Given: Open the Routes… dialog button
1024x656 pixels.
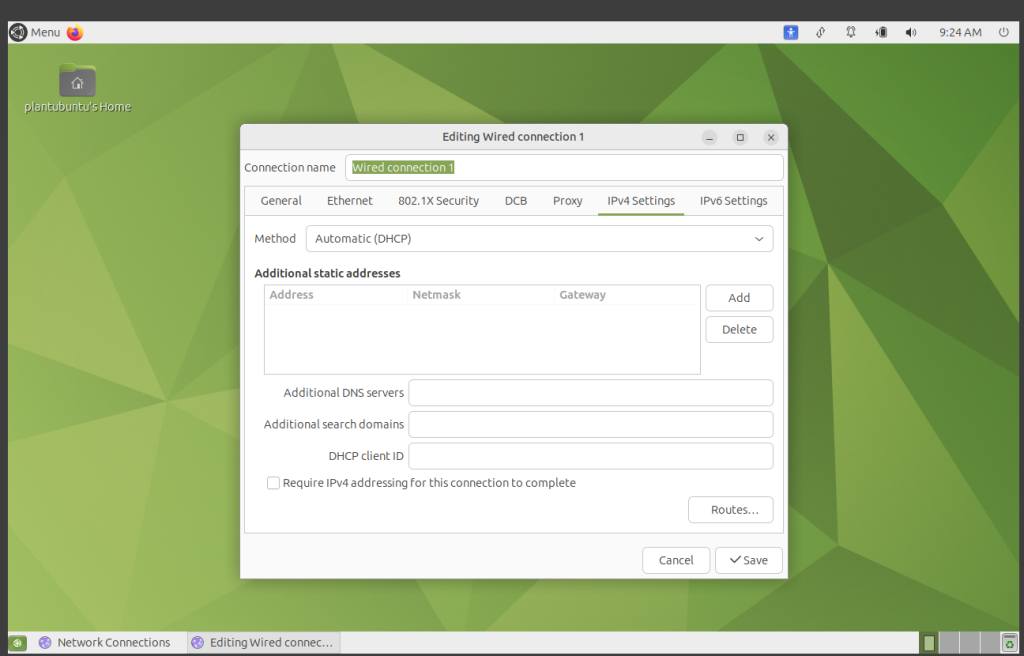Looking at the screenshot, I should click(730, 510).
